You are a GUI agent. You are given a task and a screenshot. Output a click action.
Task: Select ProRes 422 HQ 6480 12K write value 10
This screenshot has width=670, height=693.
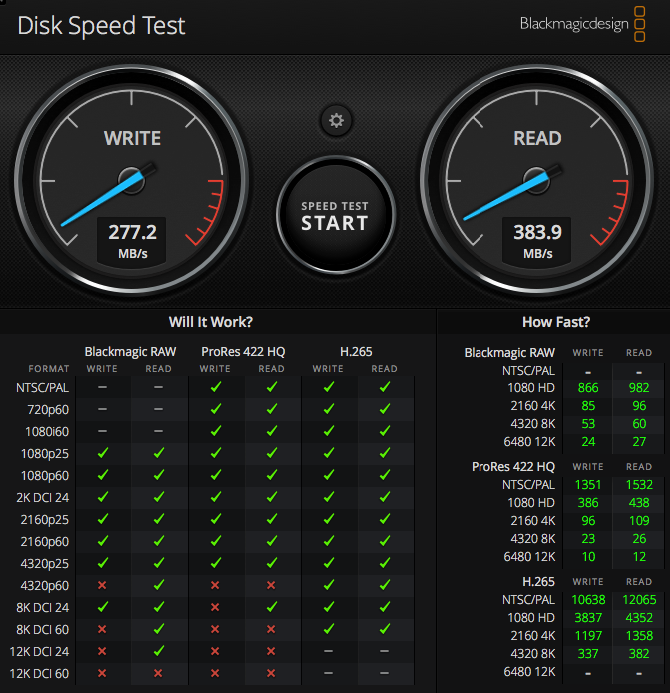(588, 556)
